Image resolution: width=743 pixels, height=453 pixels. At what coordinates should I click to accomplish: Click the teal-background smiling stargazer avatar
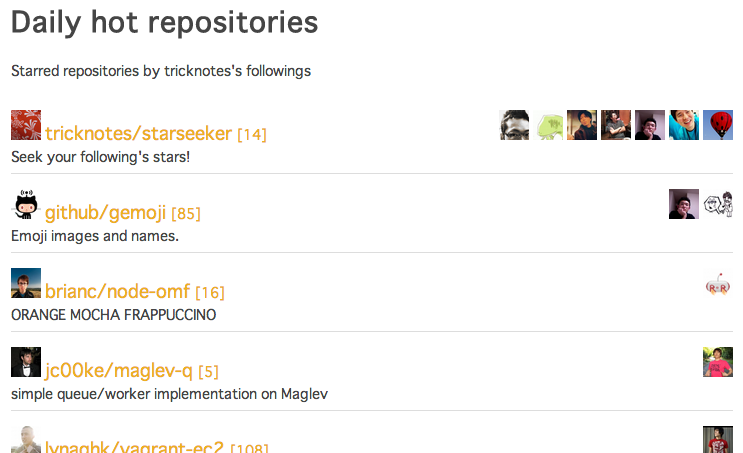coord(684,125)
